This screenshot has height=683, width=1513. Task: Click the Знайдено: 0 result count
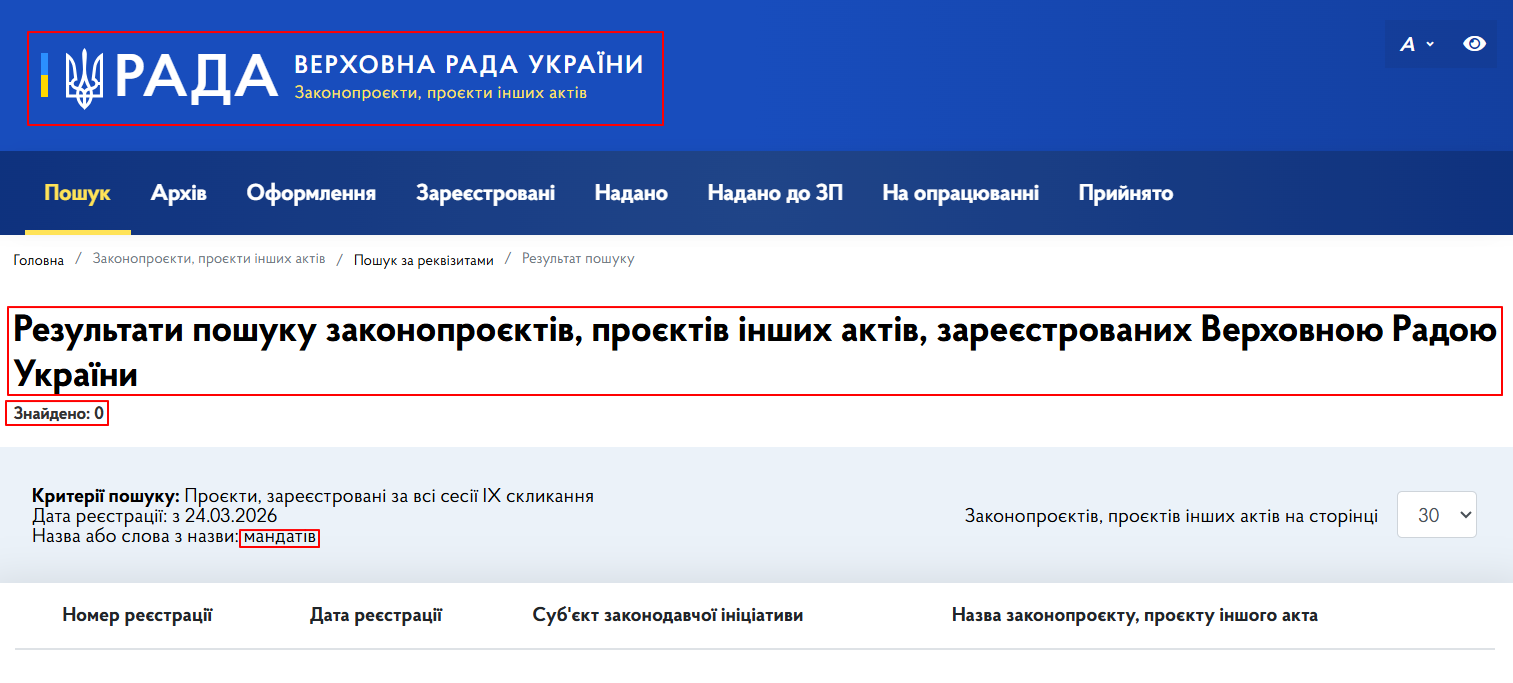[x=58, y=413]
